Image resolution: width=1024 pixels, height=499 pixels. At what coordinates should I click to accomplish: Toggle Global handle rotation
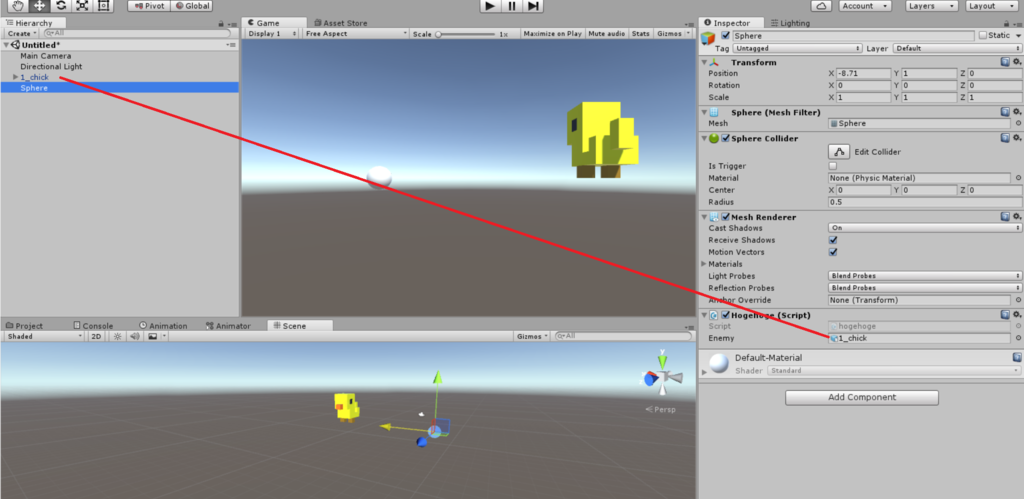coord(192,6)
